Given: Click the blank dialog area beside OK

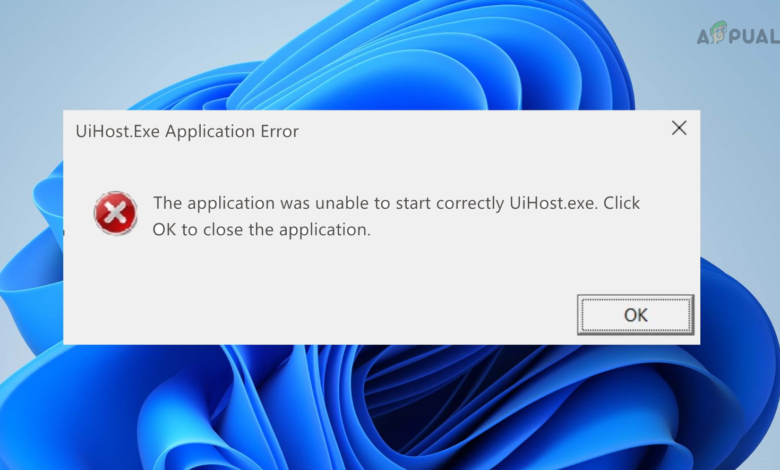Looking at the screenshot, I should pos(318,315).
